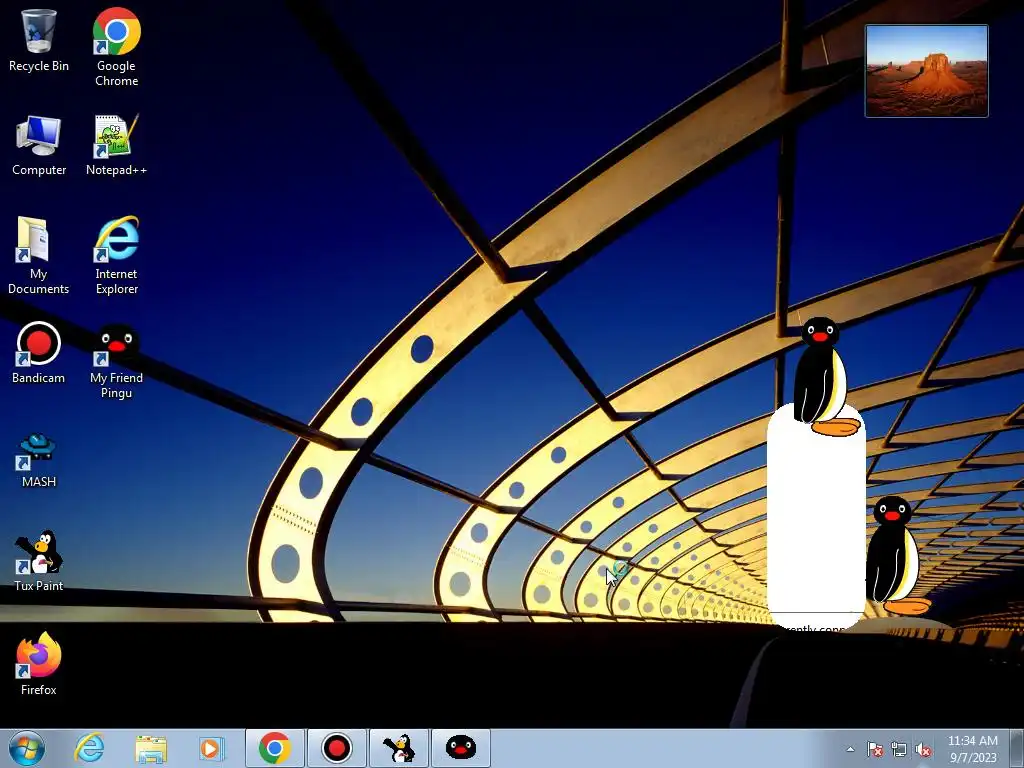The width and height of the screenshot is (1024, 768).
Task: Open Windows Explorer from the taskbar
Action: (x=151, y=748)
